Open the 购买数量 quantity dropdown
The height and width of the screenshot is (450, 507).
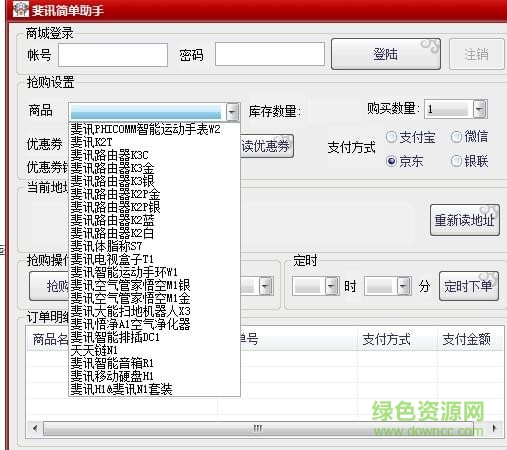(480, 109)
